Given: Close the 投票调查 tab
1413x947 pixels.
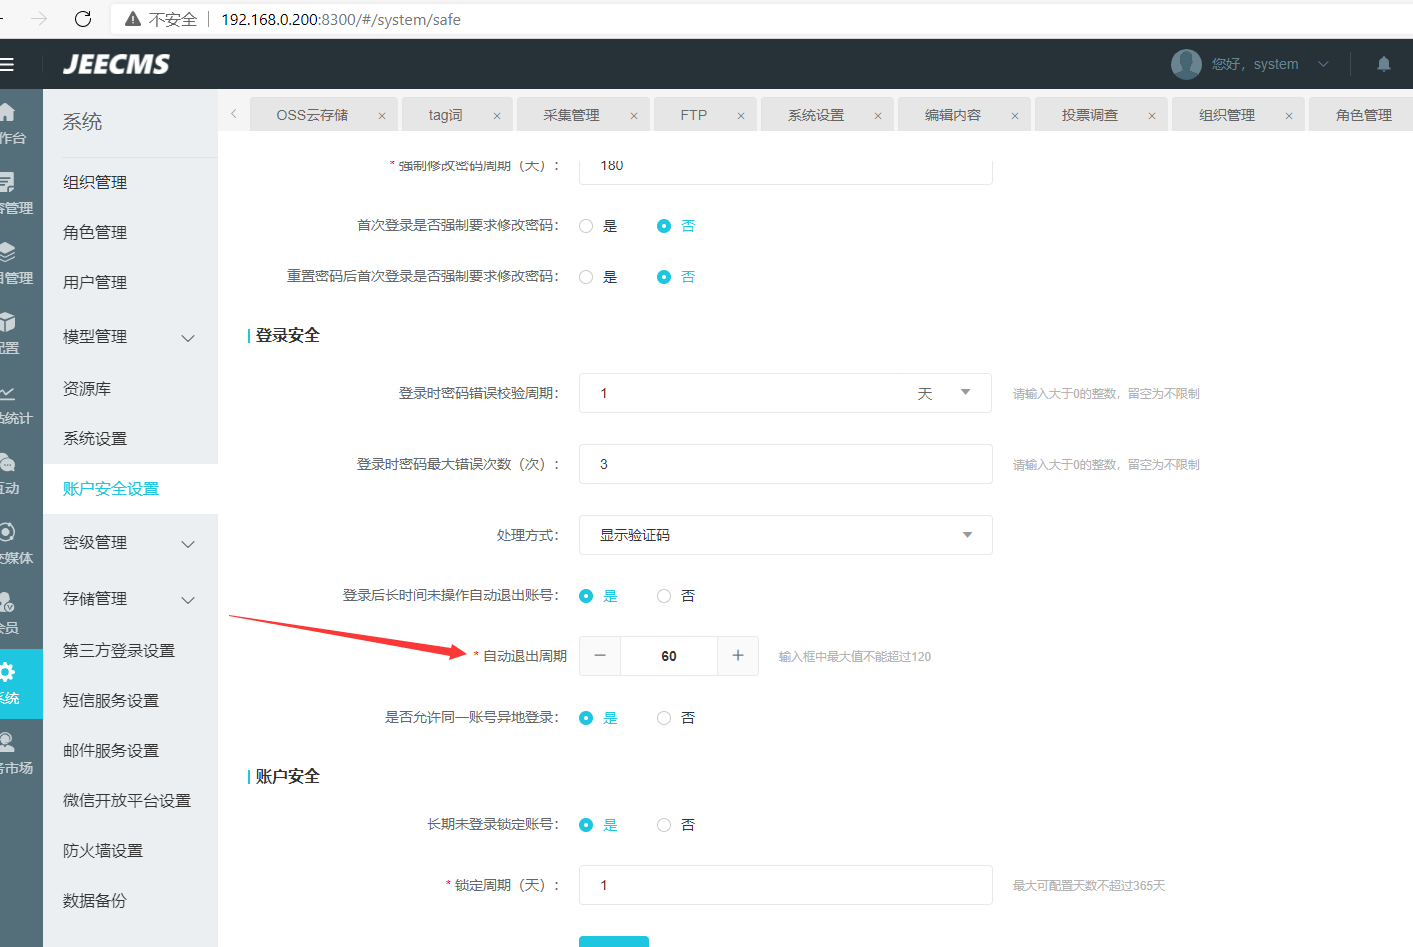Looking at the screenshot, I should [x=1152, y=116].
